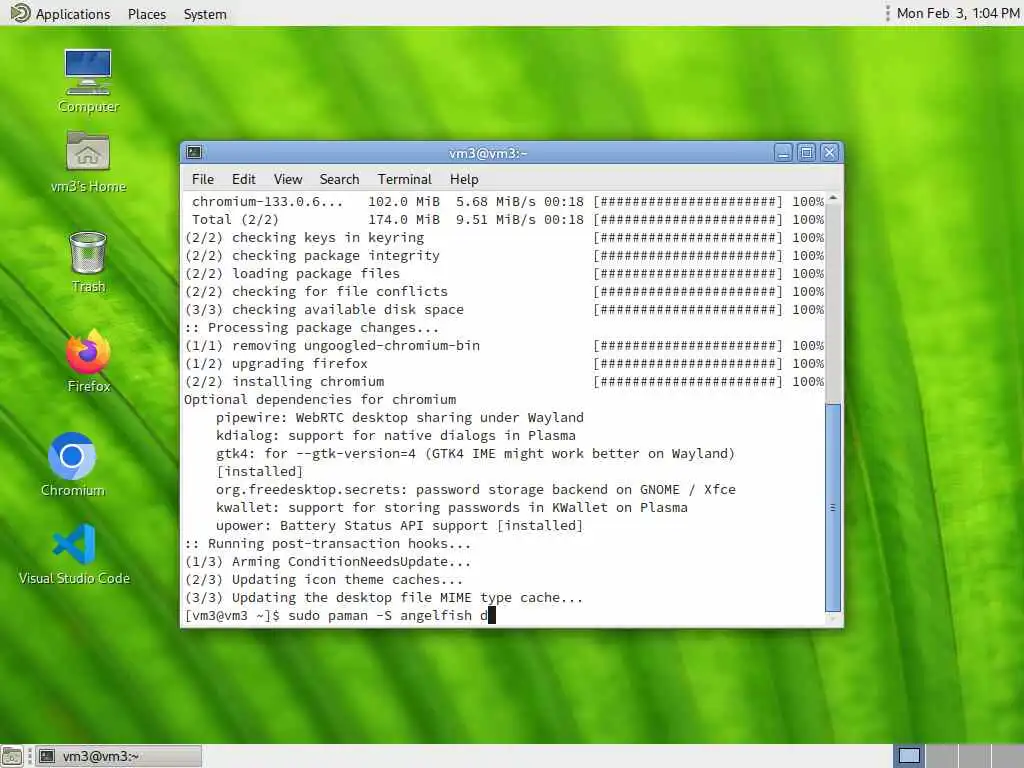
Task: Open the terminal File menu
Action: pyautogui.click(x=202, y=179)
